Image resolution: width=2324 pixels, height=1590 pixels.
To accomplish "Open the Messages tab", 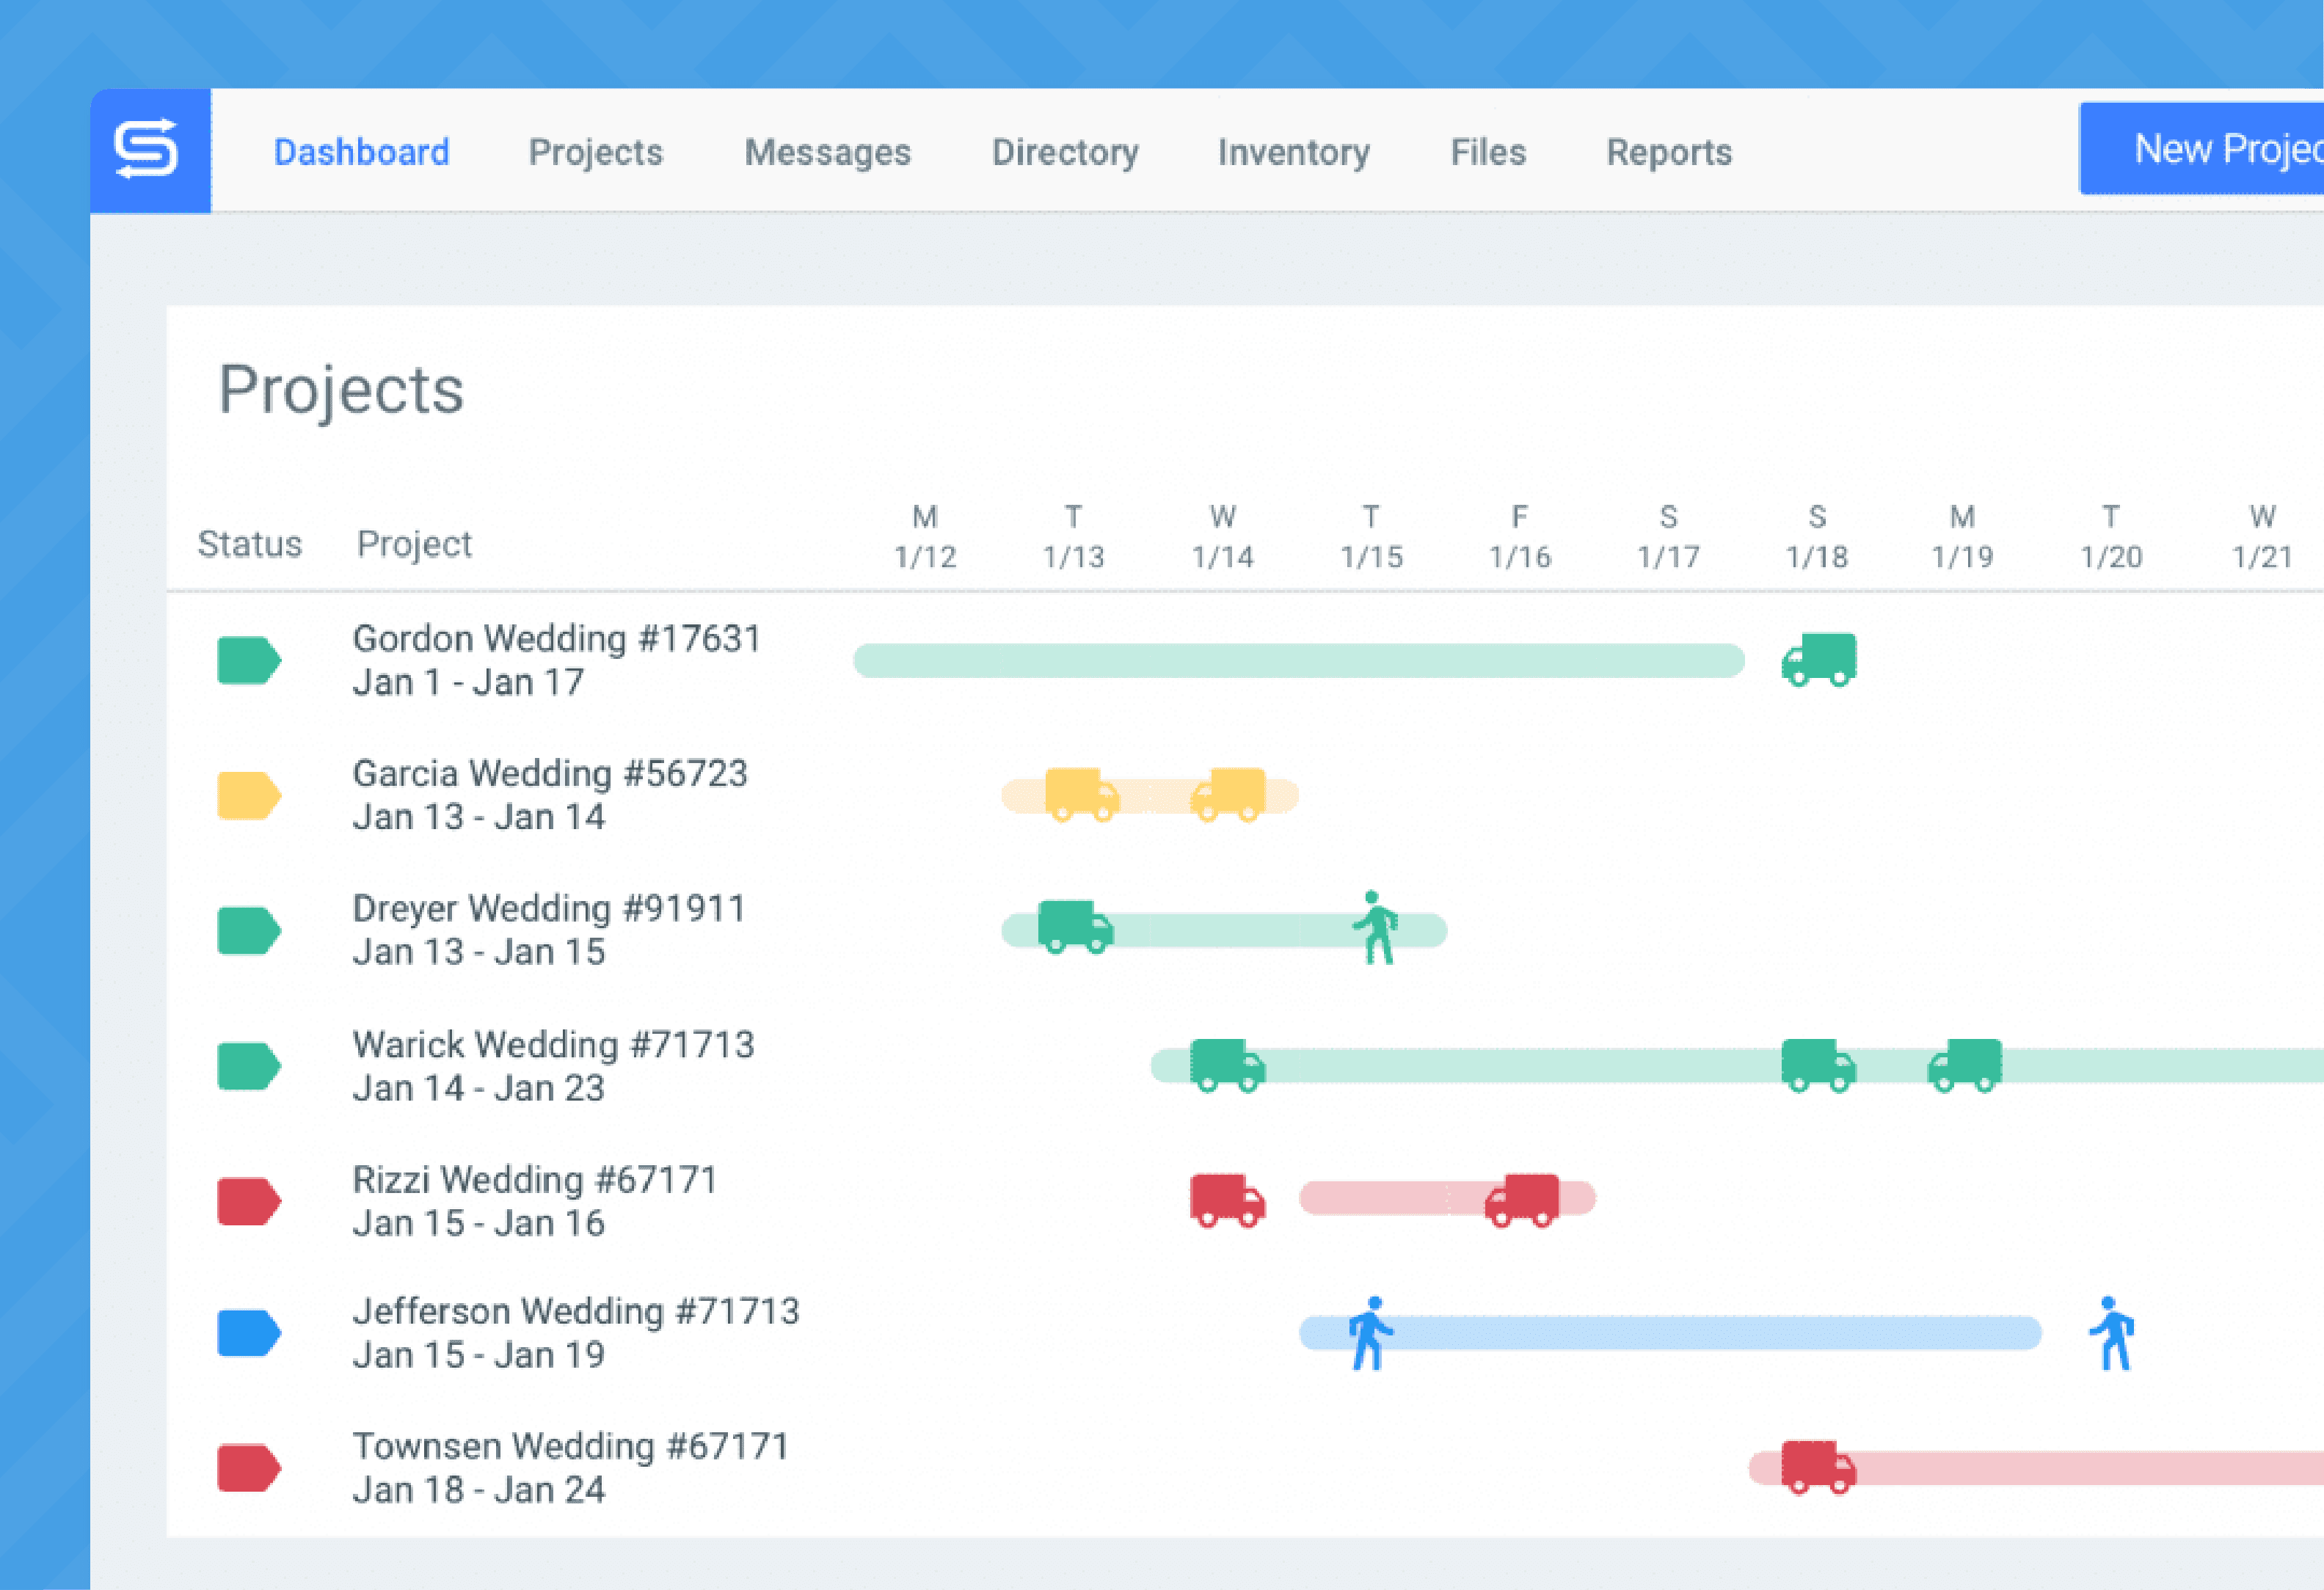I will 828,152.
